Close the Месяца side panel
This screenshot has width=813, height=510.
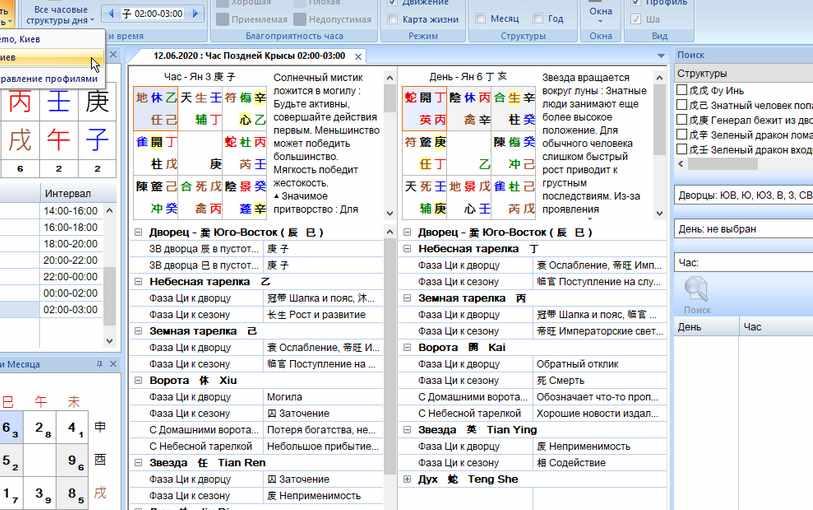click(x=112, y=363)
